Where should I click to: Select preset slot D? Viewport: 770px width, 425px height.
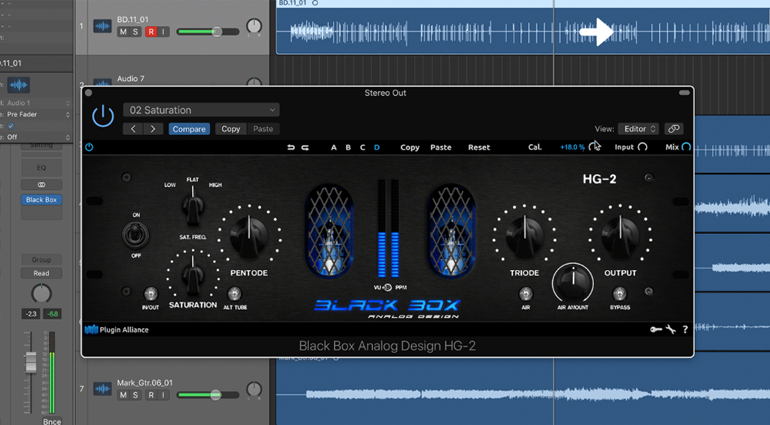click(x=377, y=147)
